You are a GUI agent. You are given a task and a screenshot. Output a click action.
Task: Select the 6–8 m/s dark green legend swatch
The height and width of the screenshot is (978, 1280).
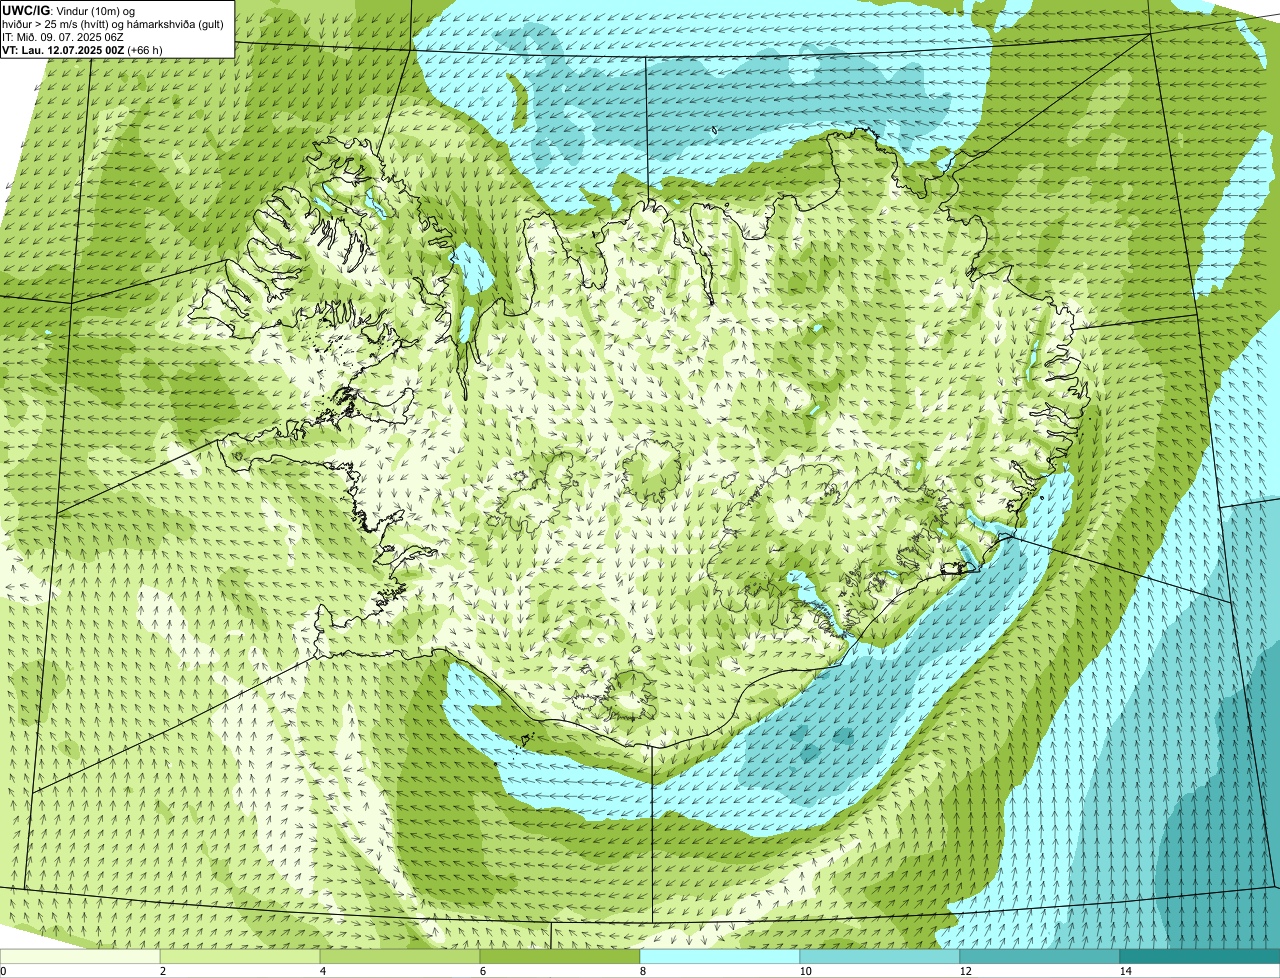pos(560,956)
